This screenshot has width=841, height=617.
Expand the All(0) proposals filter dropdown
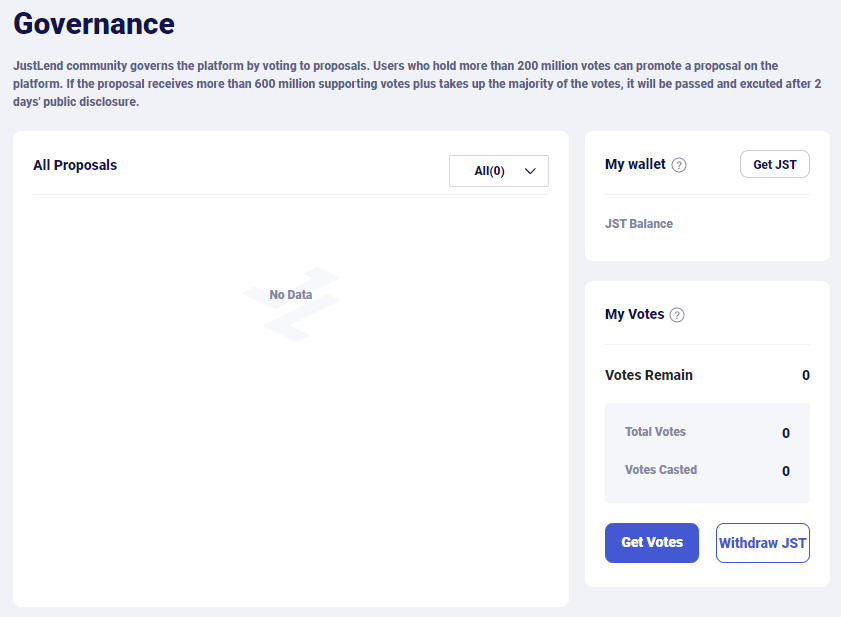[499, 171]
